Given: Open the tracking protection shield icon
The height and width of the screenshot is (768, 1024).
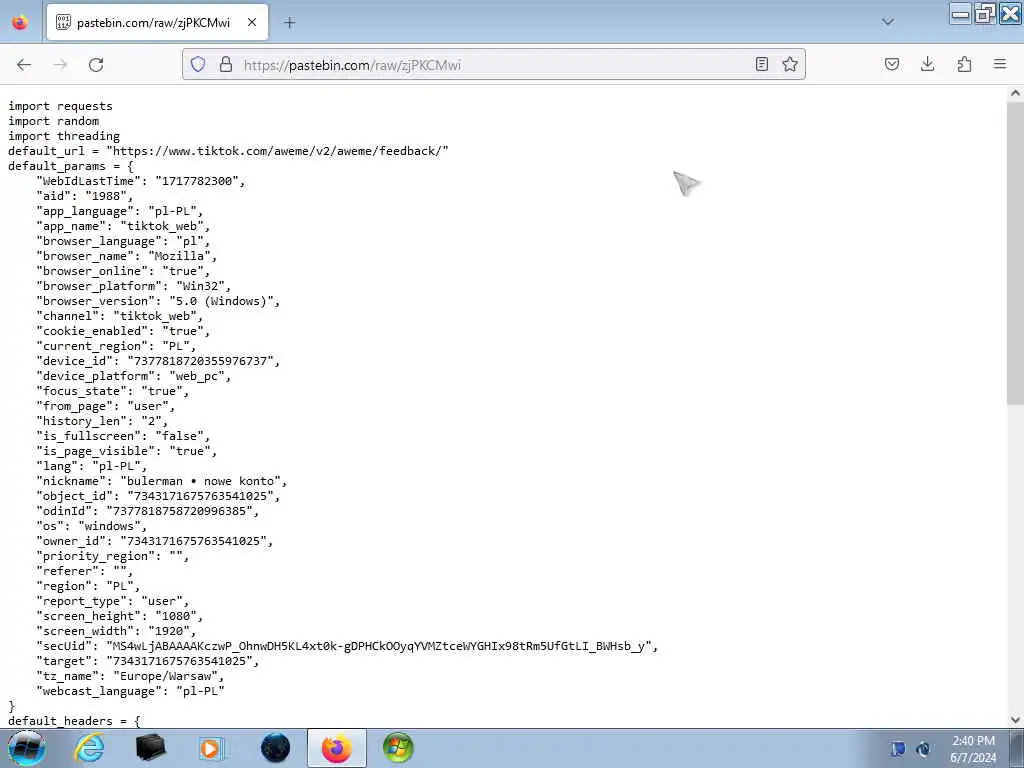Looking at the screenshot, I should [x=198, y=64].
